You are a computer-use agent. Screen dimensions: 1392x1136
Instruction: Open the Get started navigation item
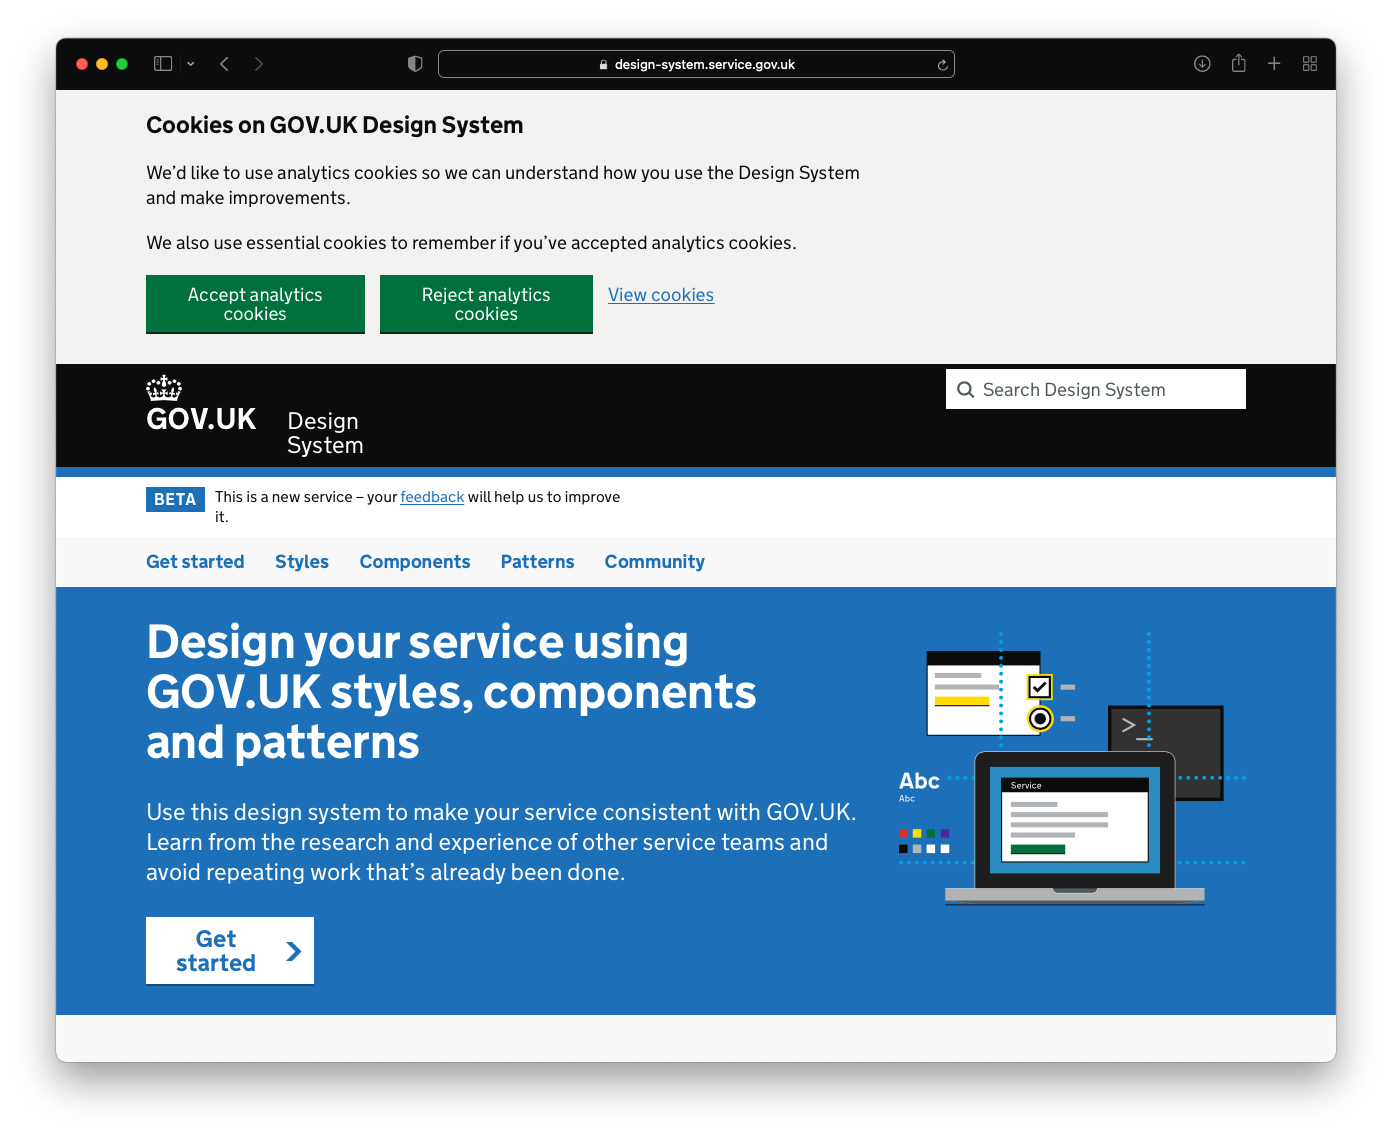pyautogui.click(x=195, y=562)
